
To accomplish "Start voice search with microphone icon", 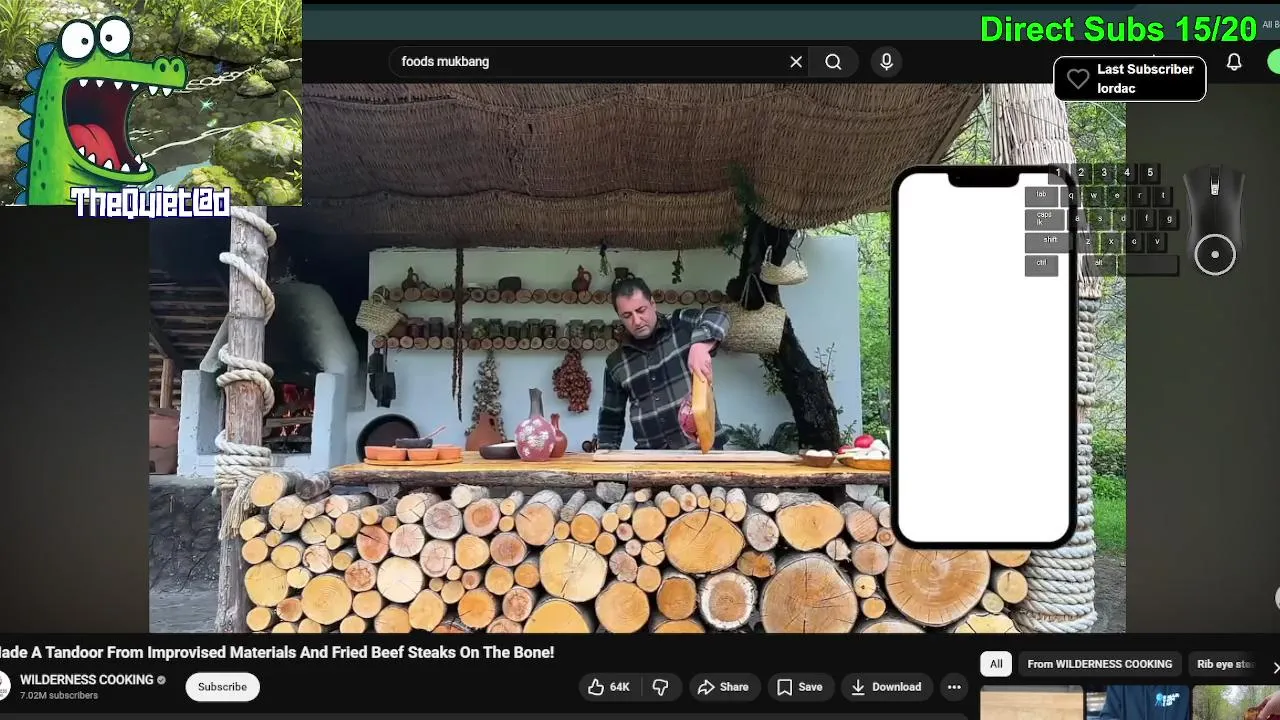I will [x=886, y=62].
